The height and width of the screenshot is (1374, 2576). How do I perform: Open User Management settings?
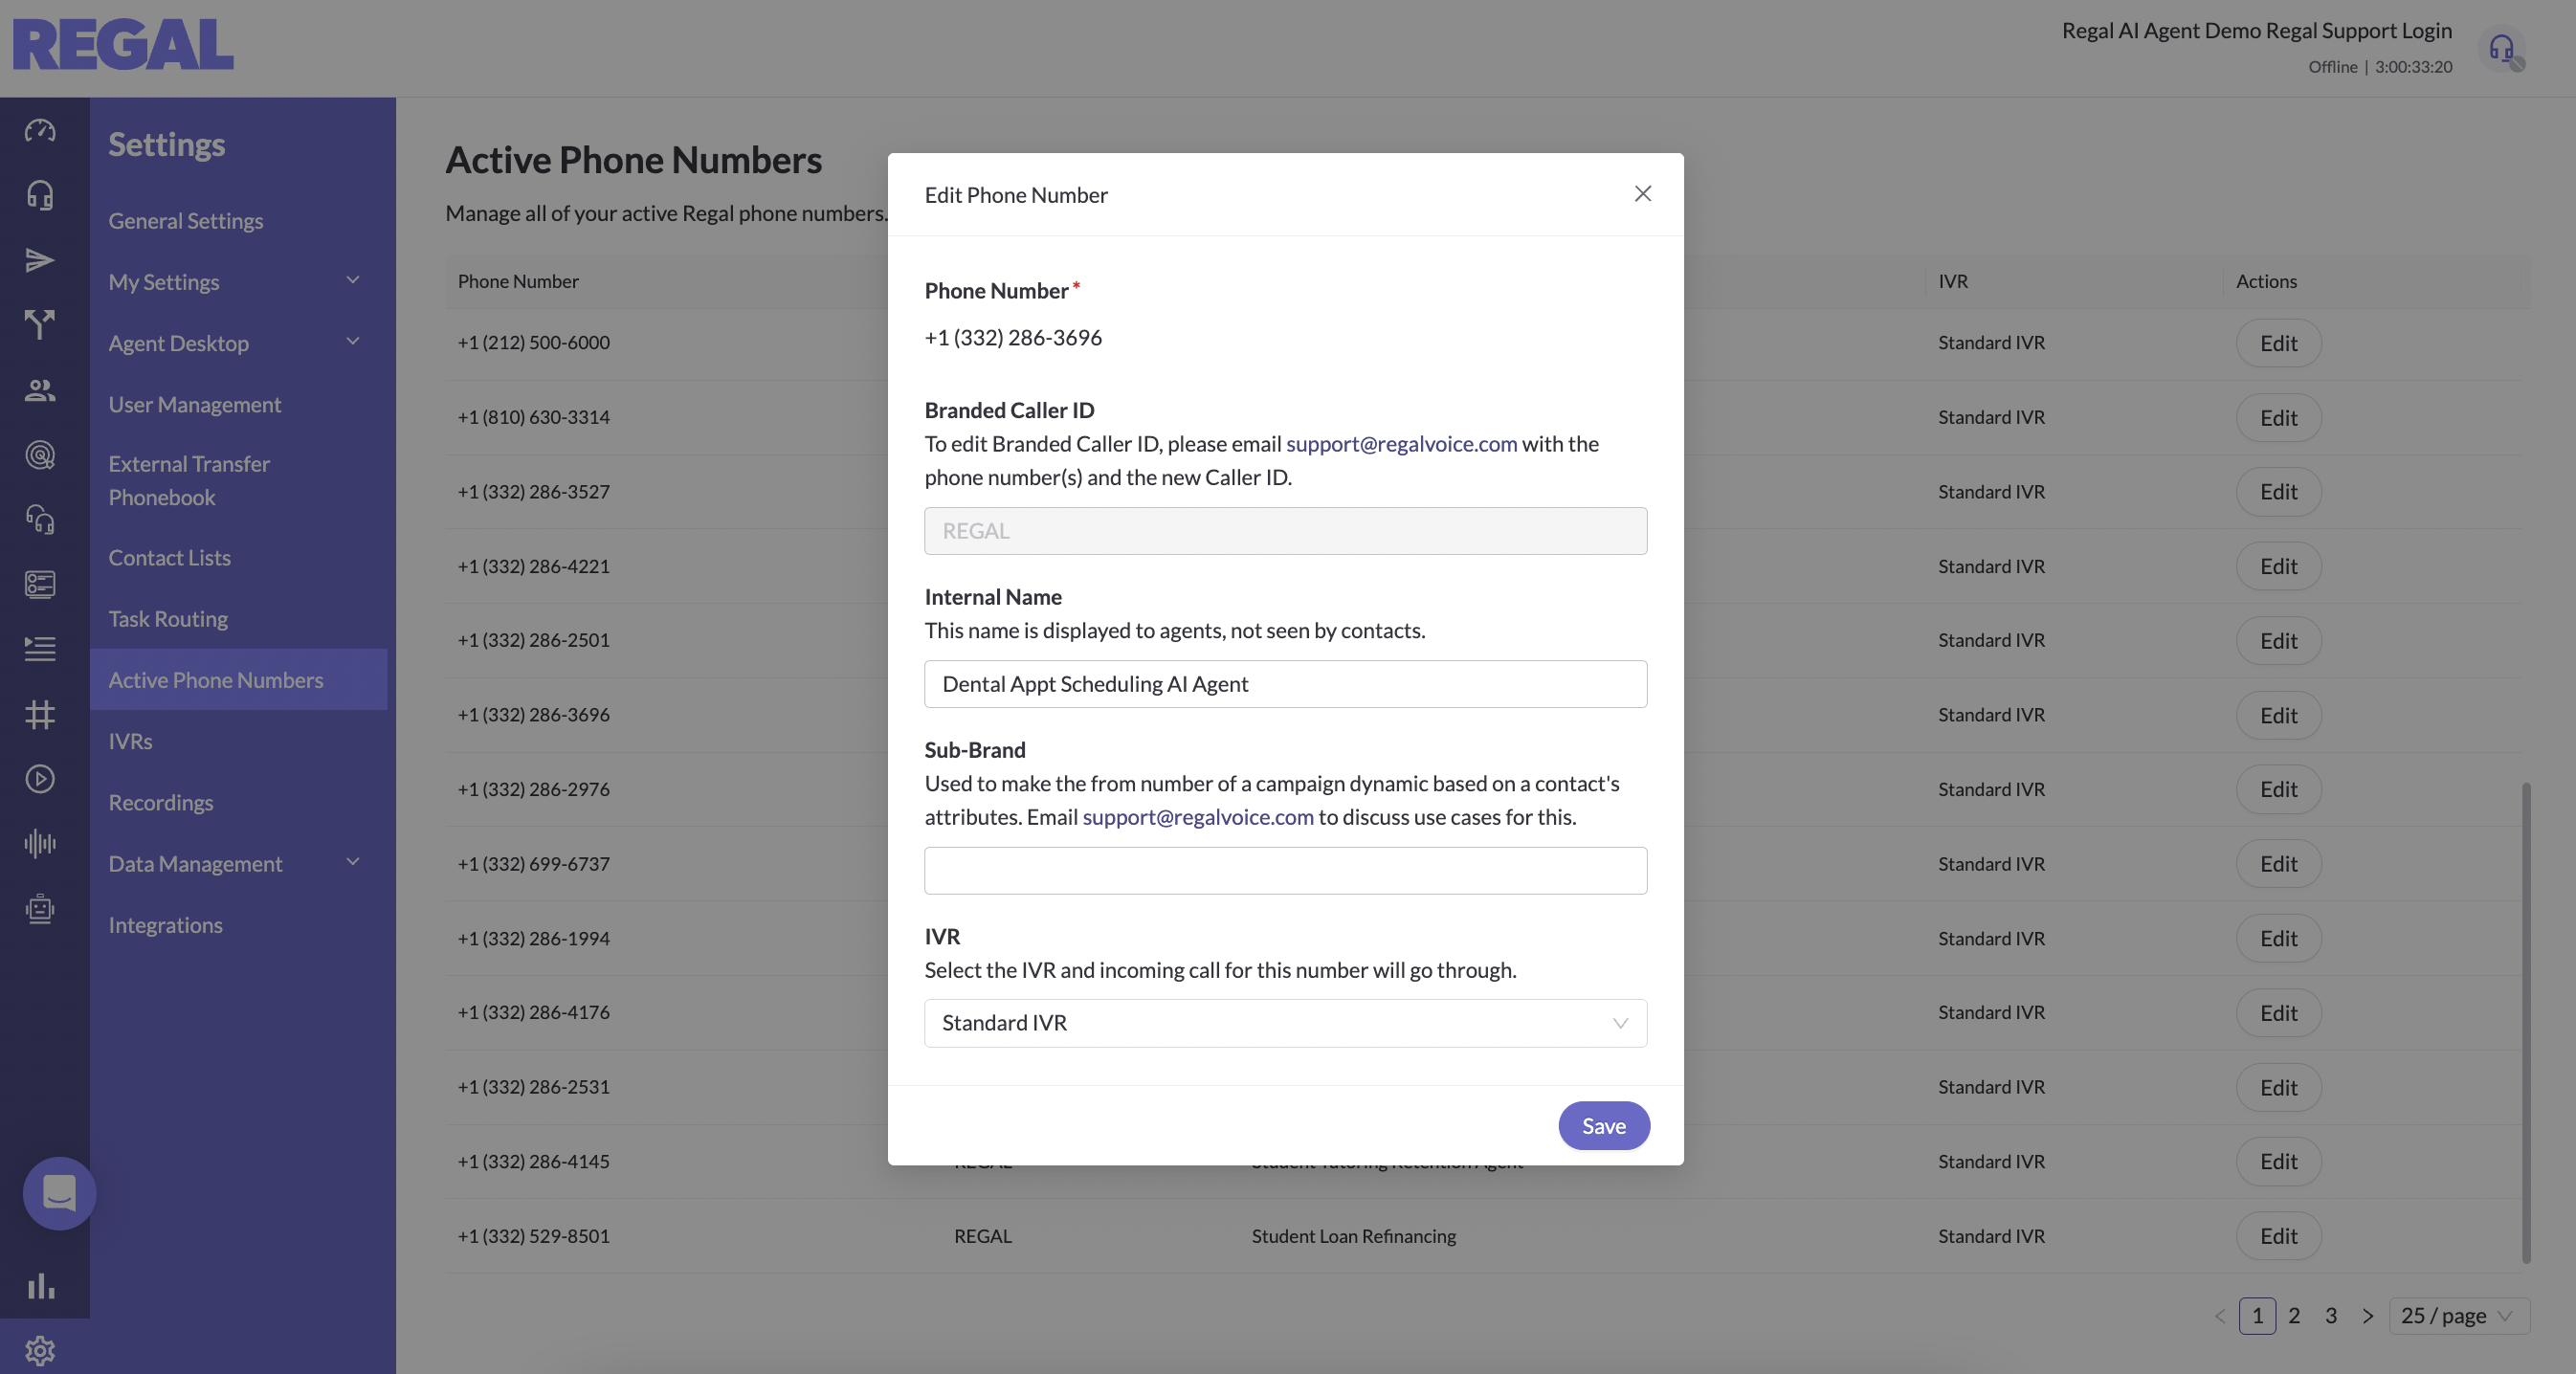point(195,405)
